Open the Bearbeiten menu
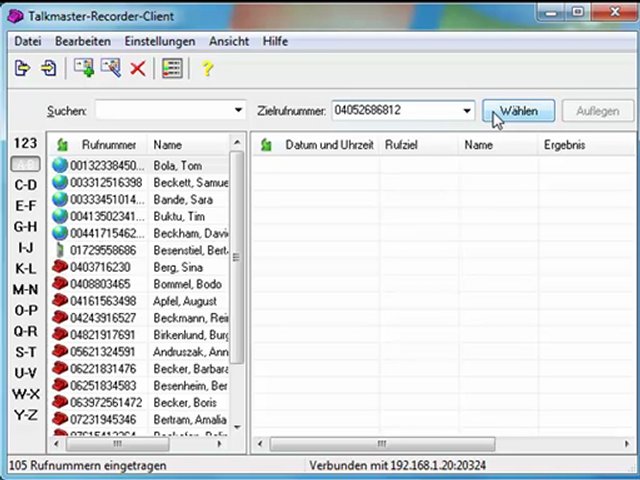 tap(83, 41)
